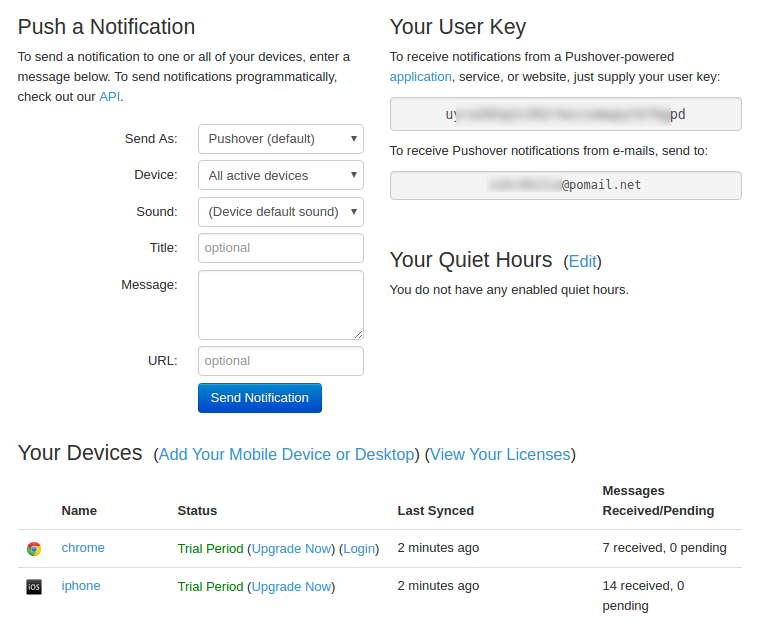The image size is (761, 626).
Task: Open the Send As dropdown
Action: [281, 139]
